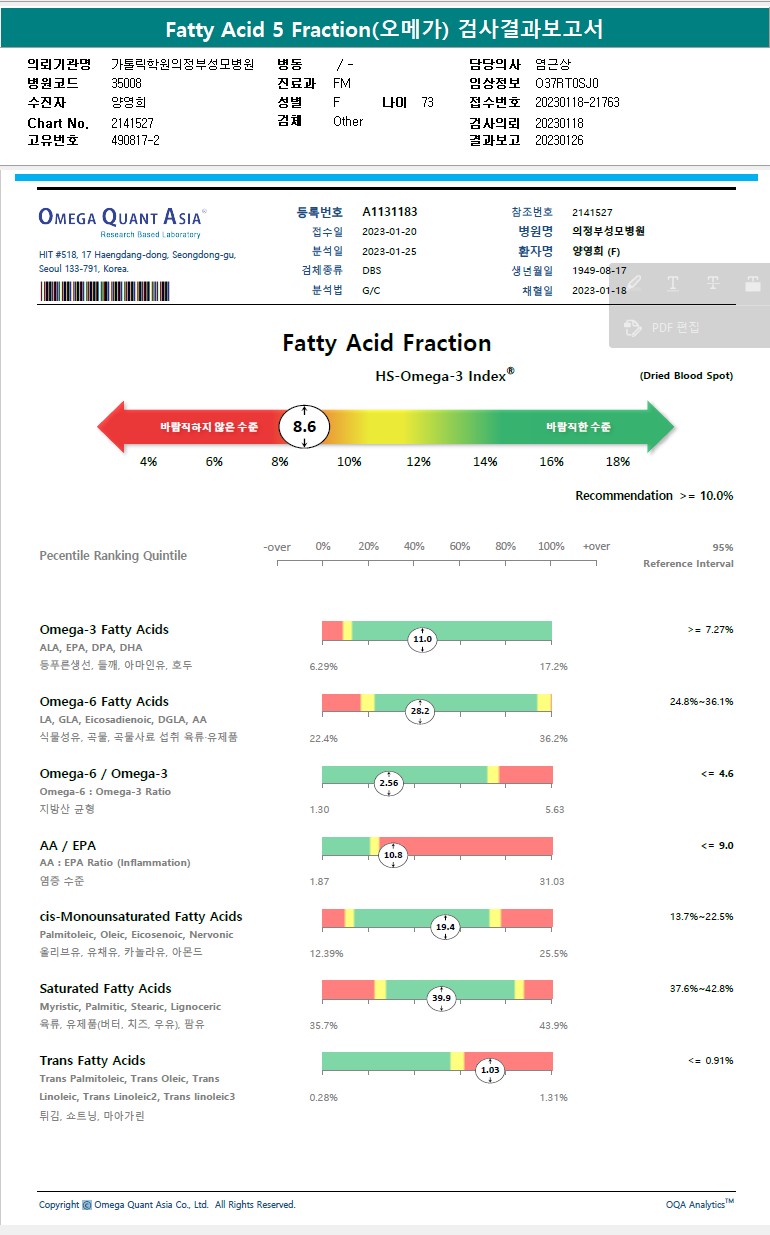The height and width of the screenshot is (1235, 770).
Task: Click the 39.9 saturated fat marker
Action: point(441,998)
